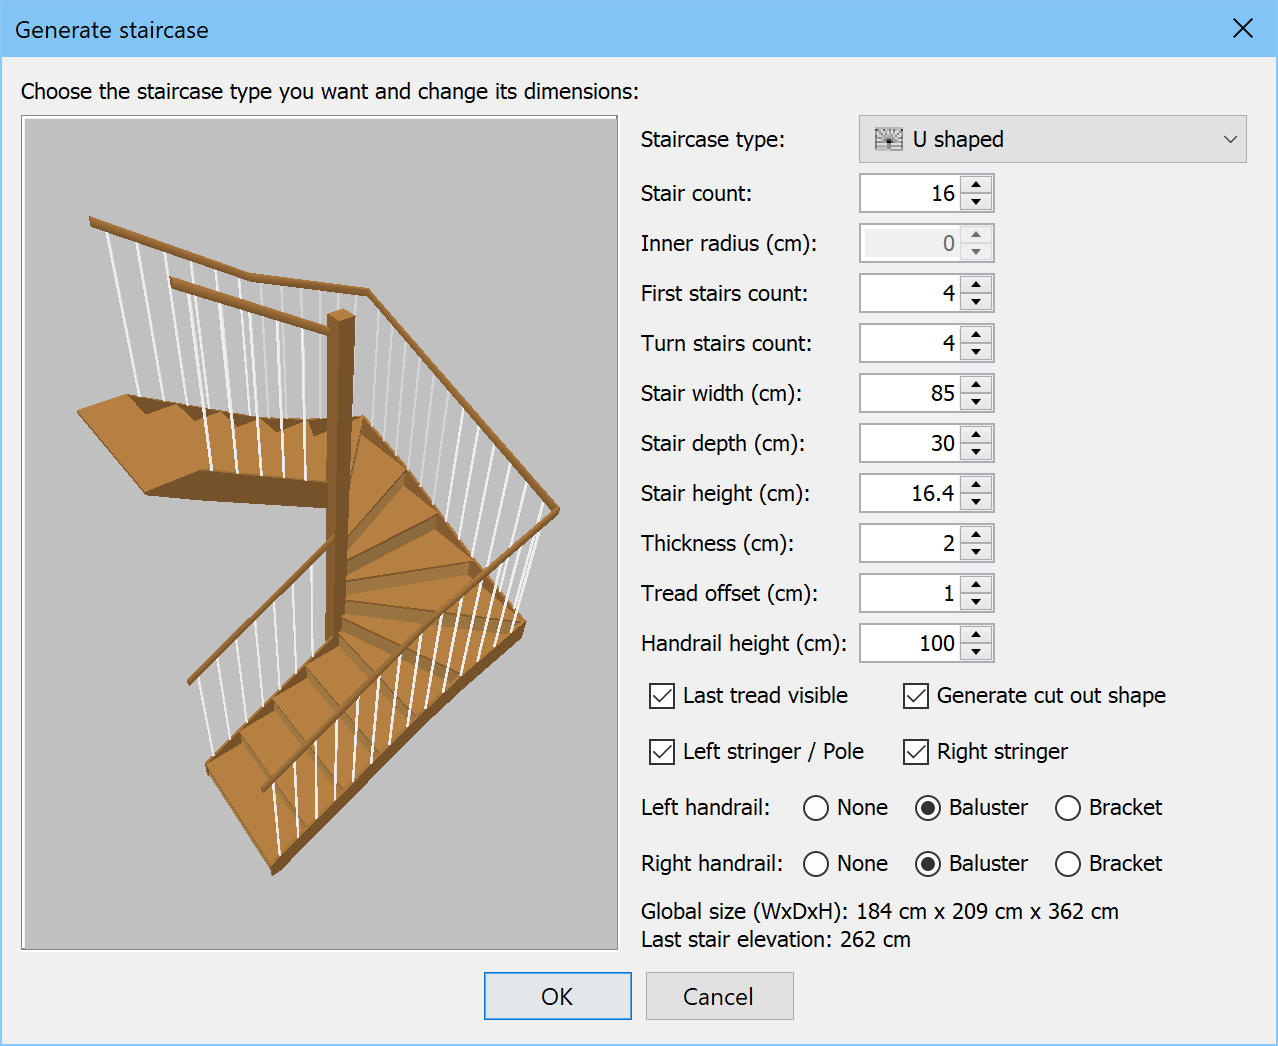The width and height of the screenshot is (1278, 1046).
Task: Click the Tread offset input field
Action: (910, 593)
